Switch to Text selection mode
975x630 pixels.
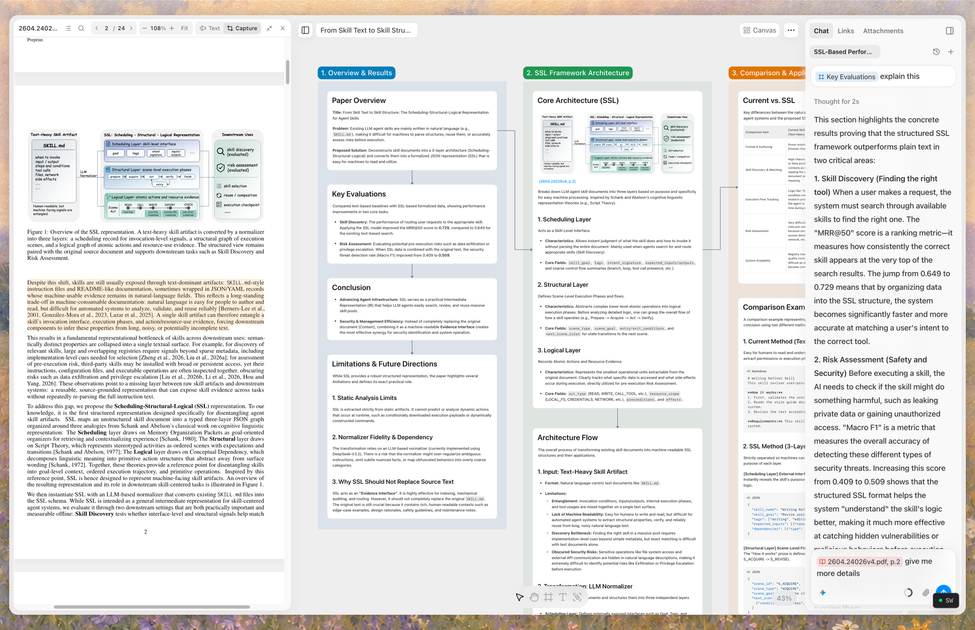pos(210,28)
